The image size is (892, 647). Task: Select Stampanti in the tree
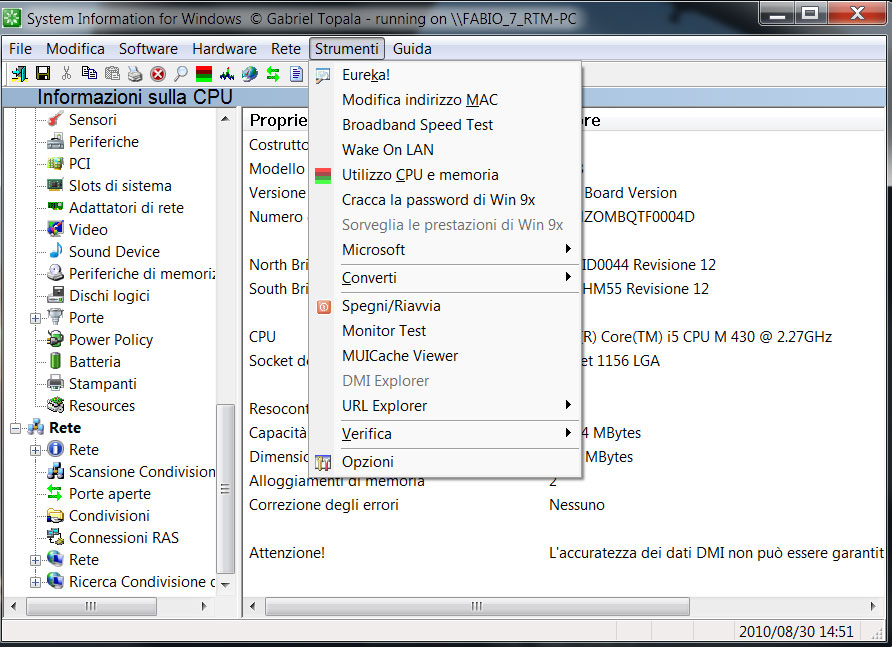coord(102,384)
